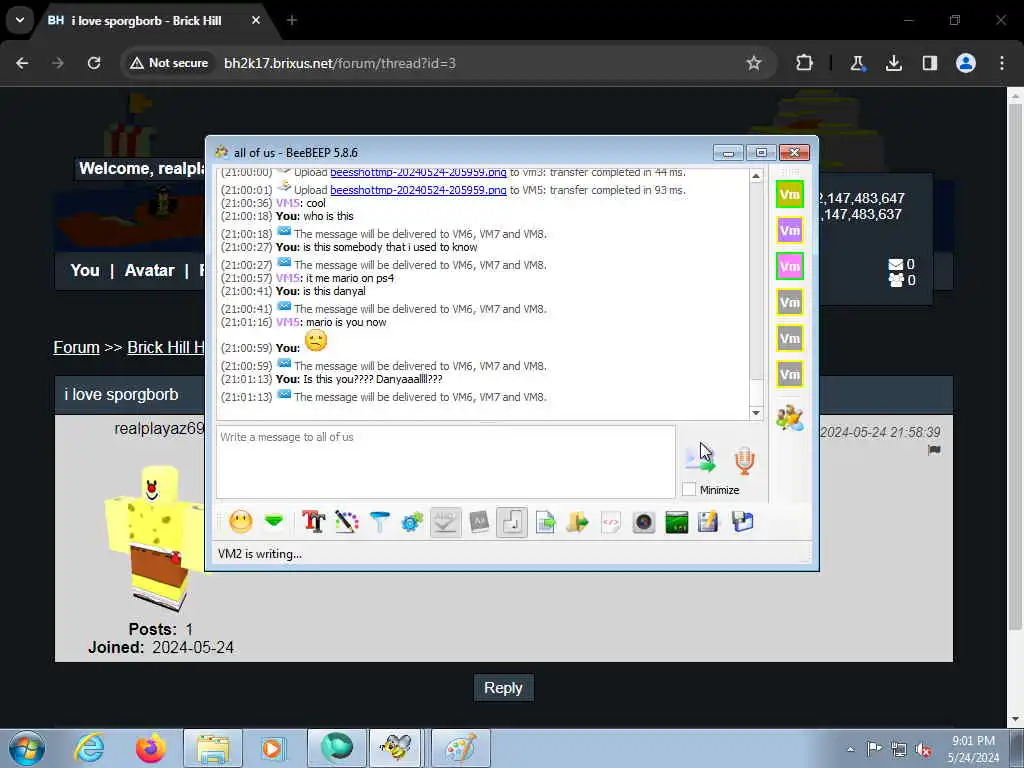Reload the page in the browser
1024x768 pixels.
[94, 63]
